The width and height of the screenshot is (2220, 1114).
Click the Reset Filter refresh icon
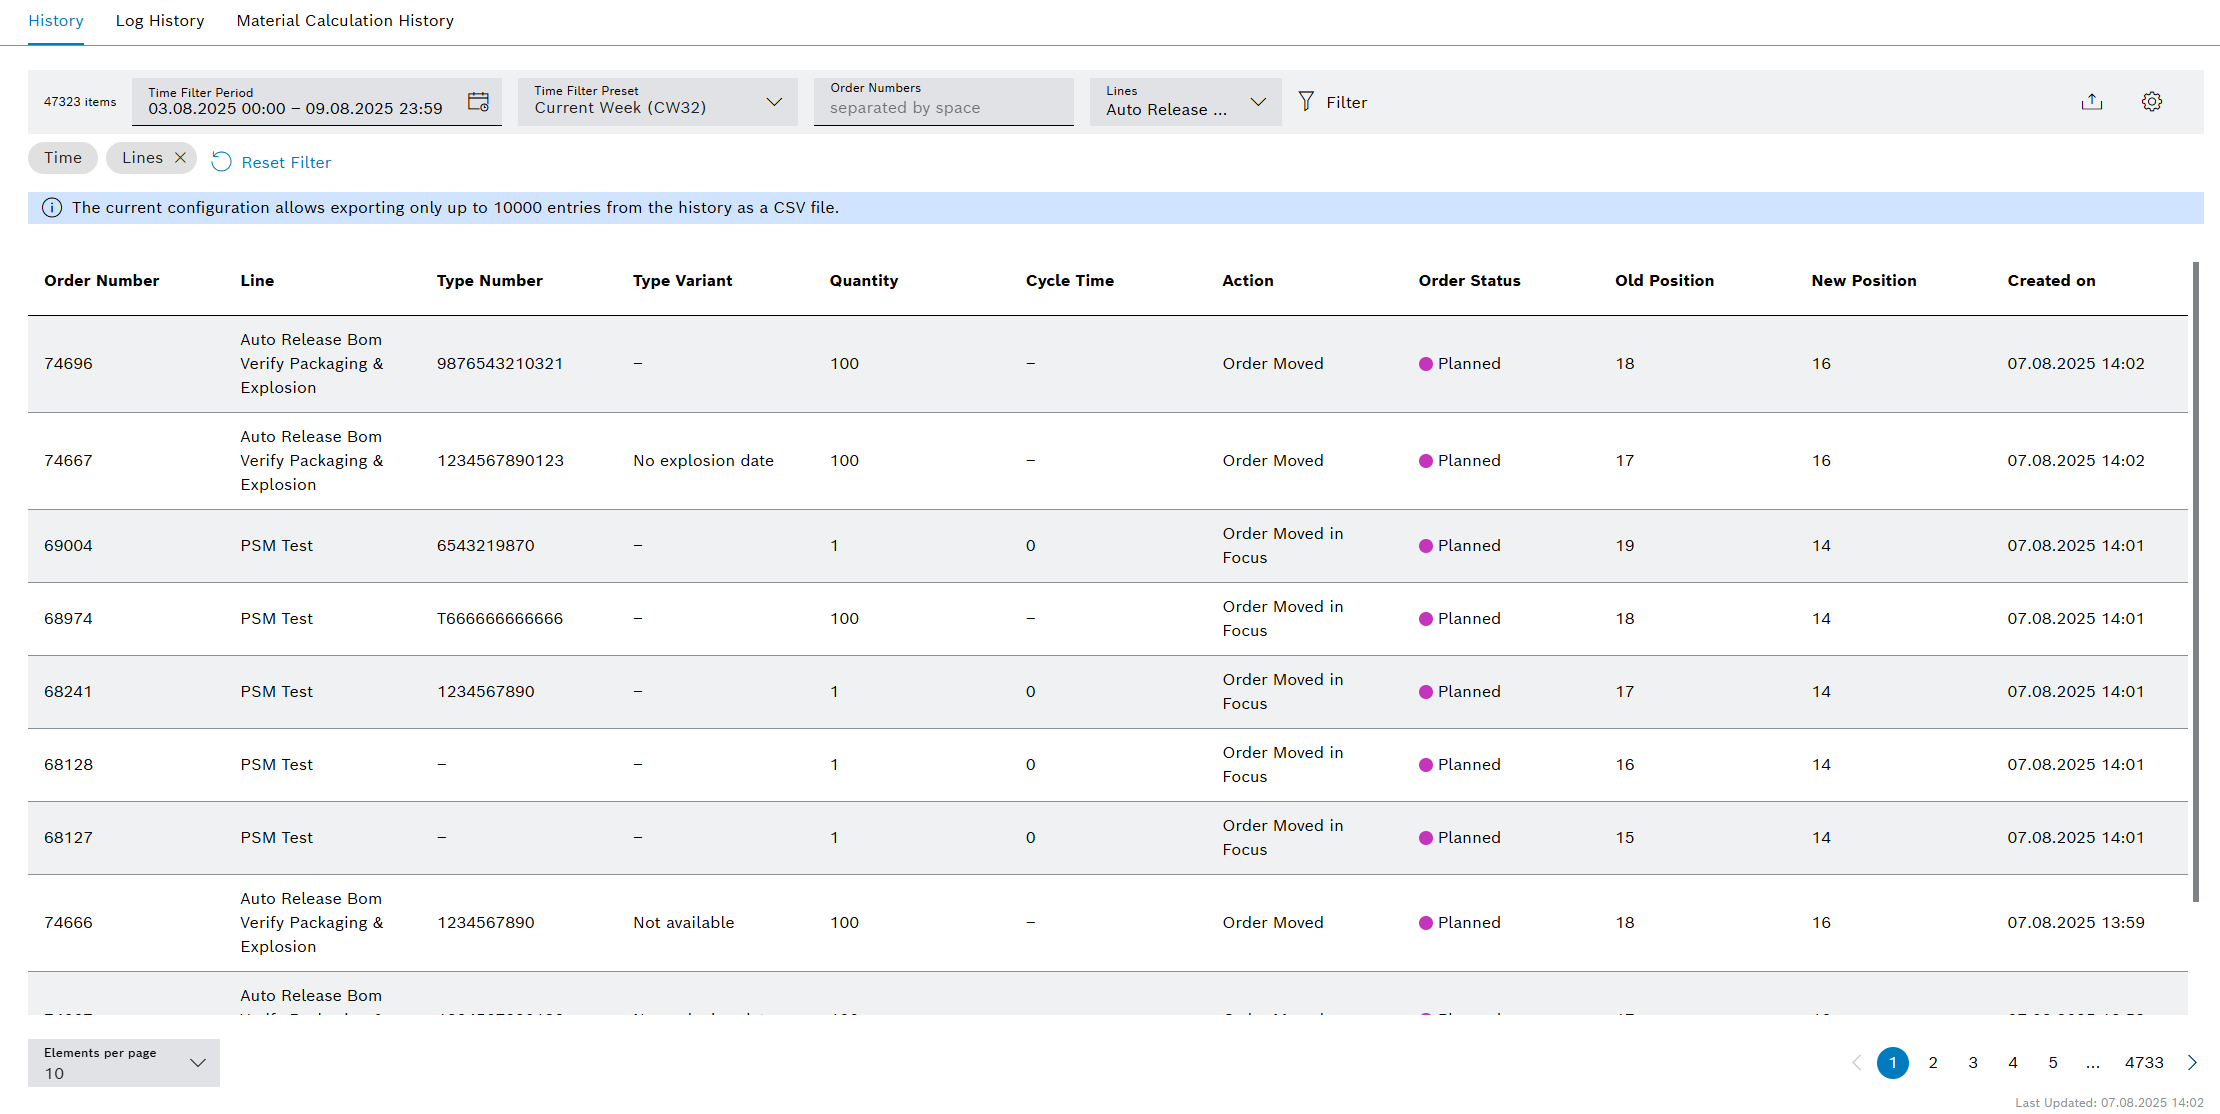pyautogui.click(x=222, y=162)
